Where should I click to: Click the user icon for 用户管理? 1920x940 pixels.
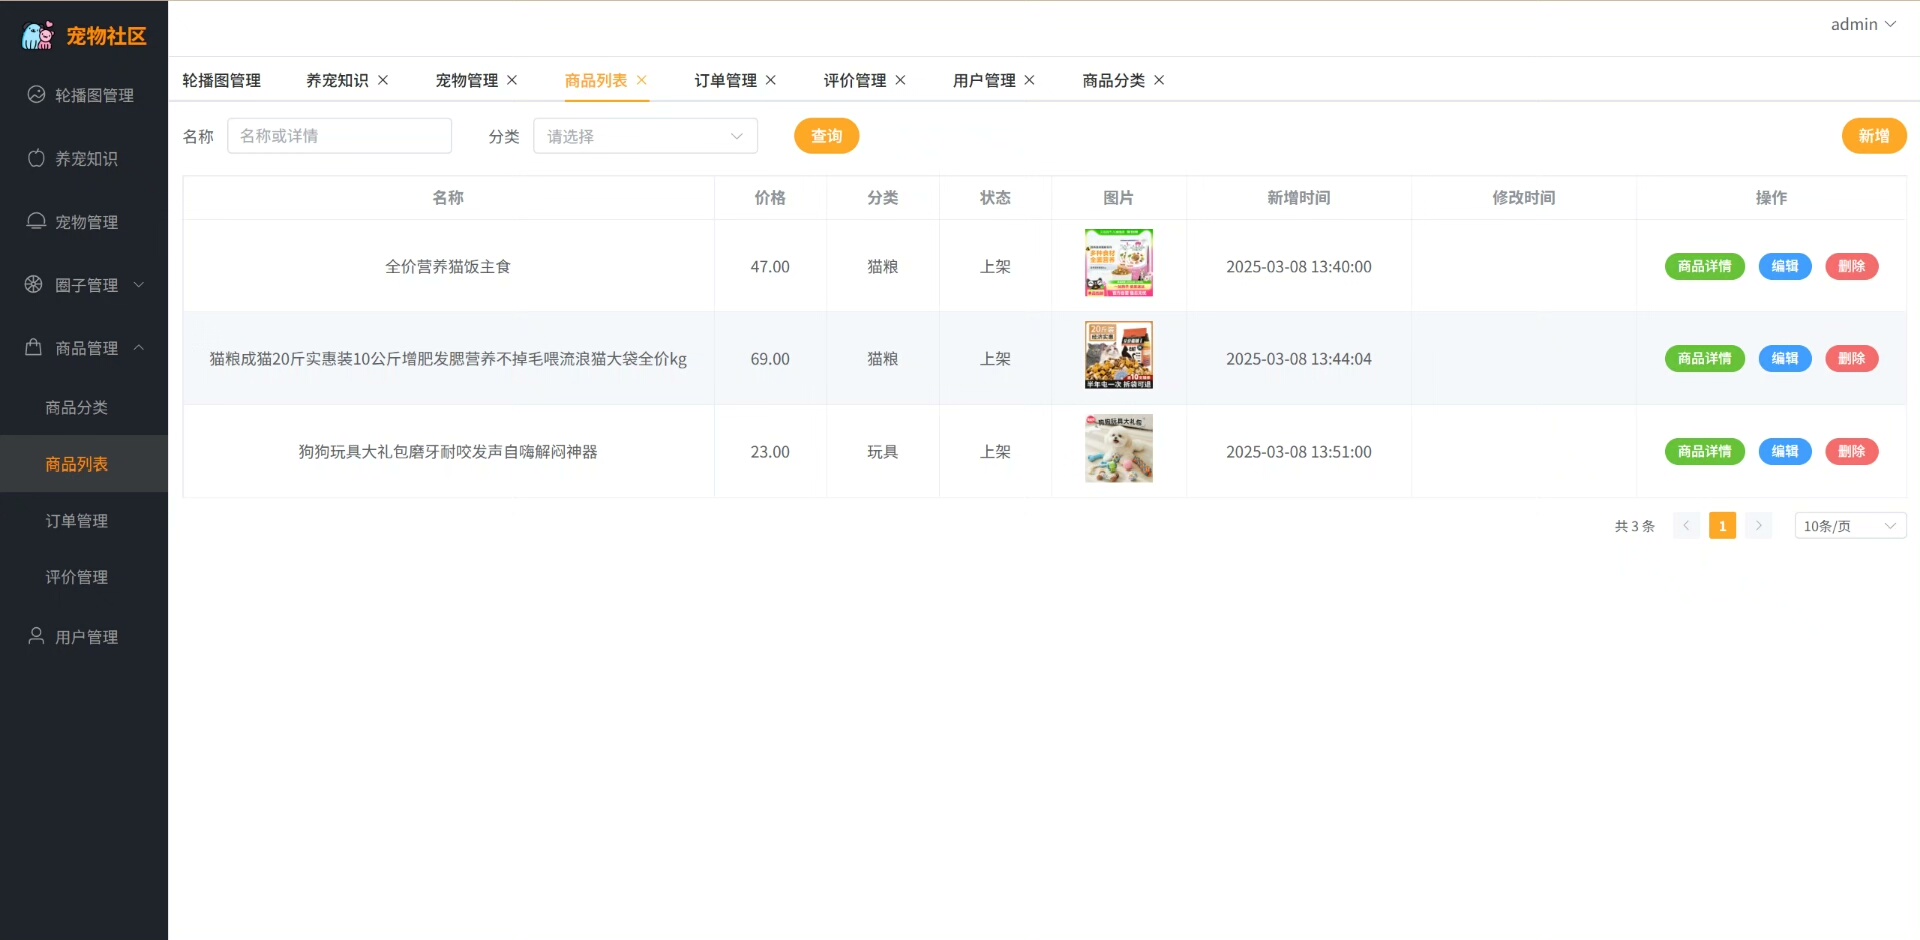[x=36, y=636]
